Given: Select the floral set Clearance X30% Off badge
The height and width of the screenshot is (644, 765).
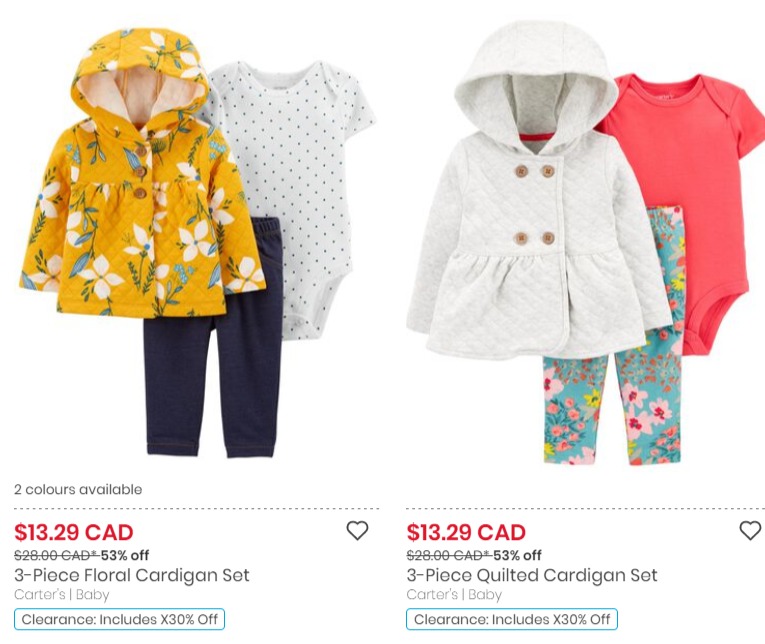Looking at the screenshot, I should [x=120, y=619].
